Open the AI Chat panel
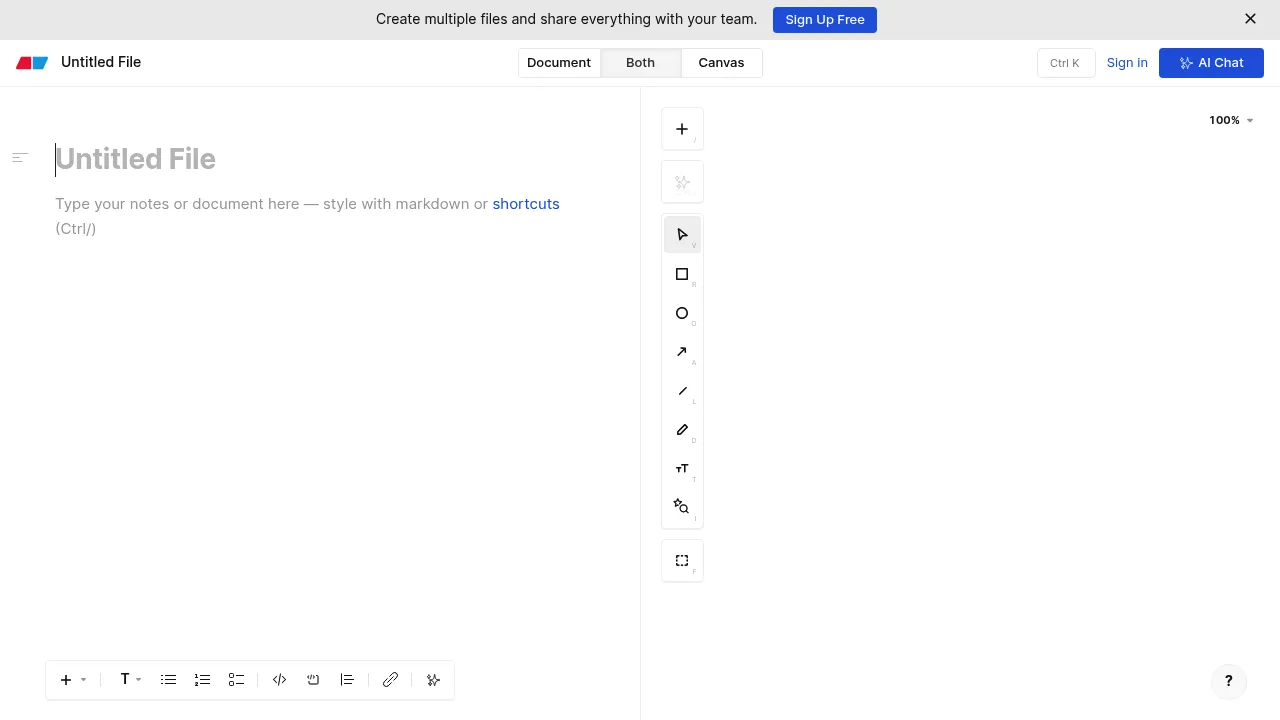The image size is (1280, 720). pos(1211,63)
